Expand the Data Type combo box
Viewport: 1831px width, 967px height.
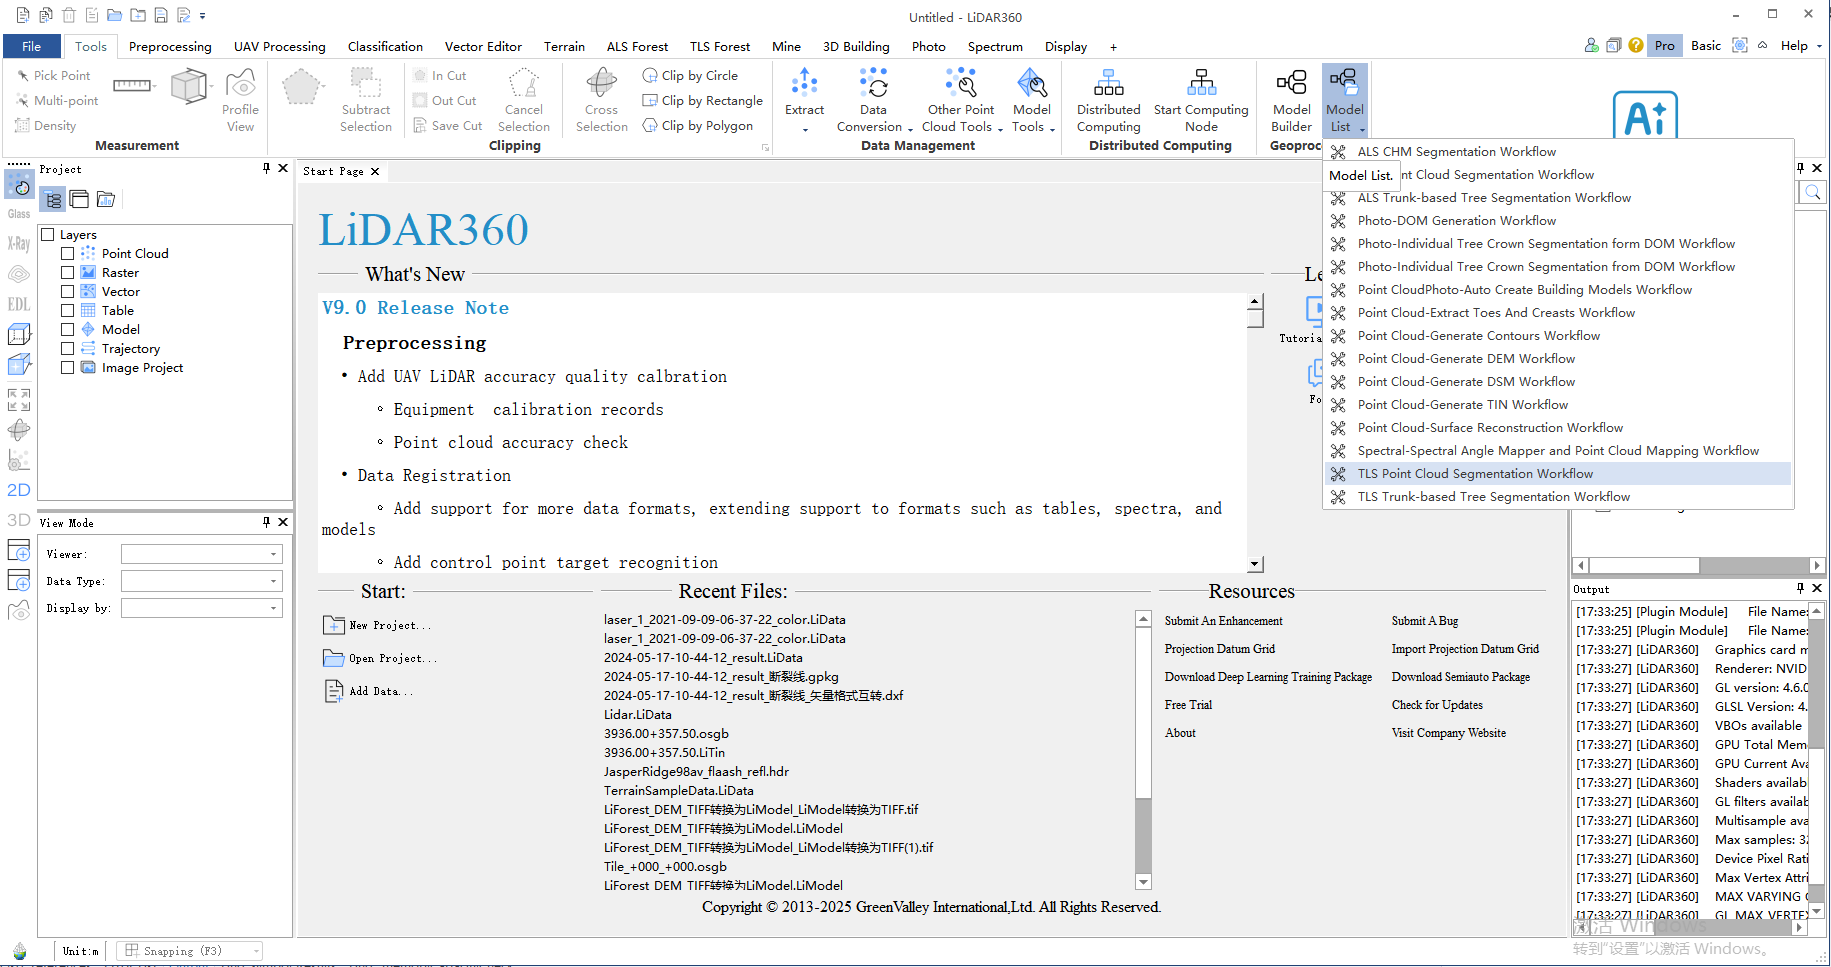(201, 581)
